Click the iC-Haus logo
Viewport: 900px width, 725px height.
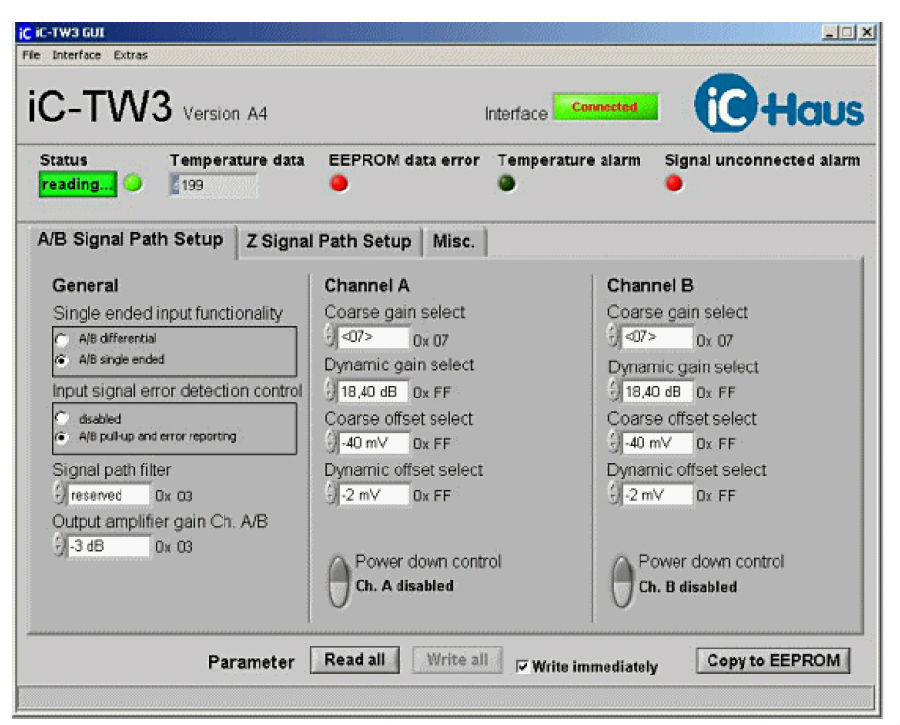779,104
